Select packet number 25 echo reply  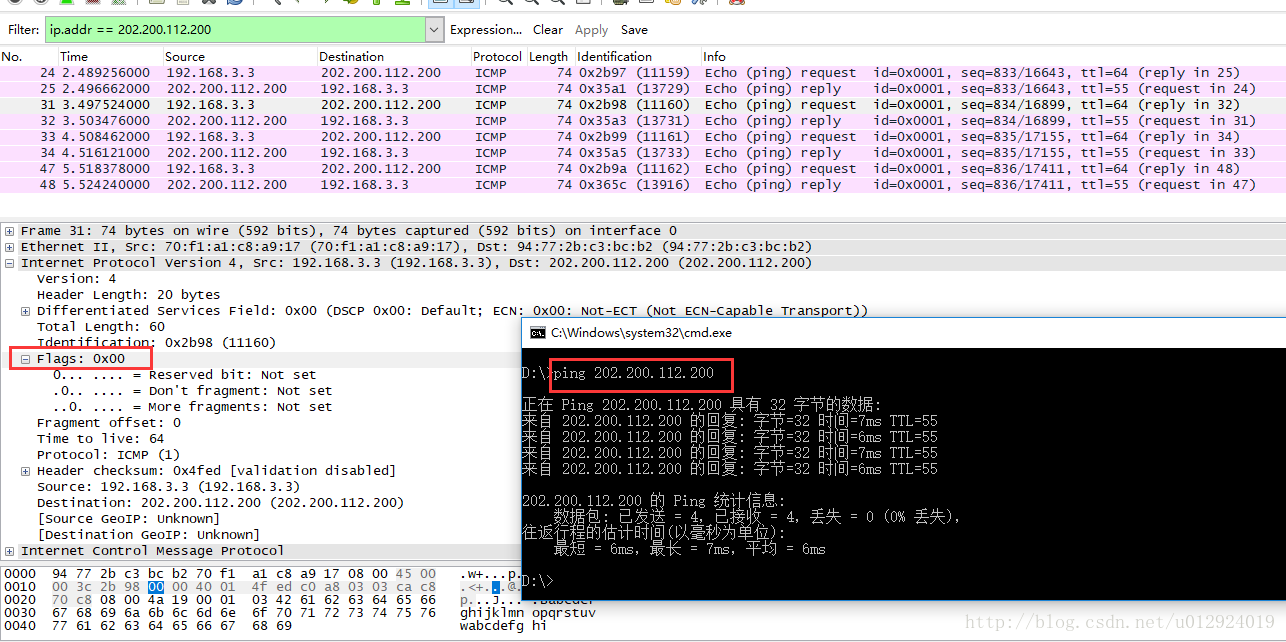(643, 89)
